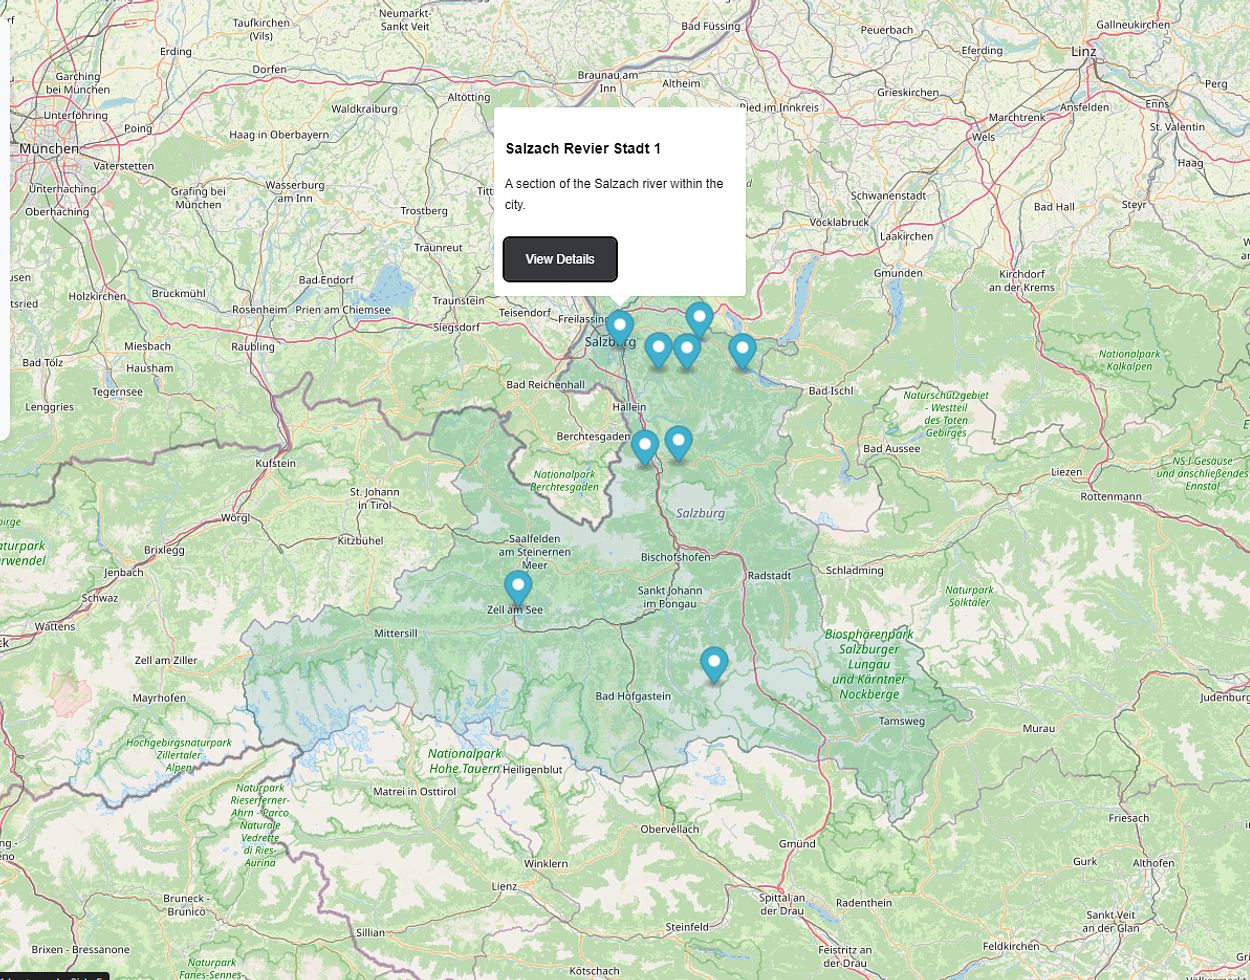Click the popup description about Salzach river
The width and height of the screenshot is (1250, 980).
pyautogui.click(x=614, y=194)
